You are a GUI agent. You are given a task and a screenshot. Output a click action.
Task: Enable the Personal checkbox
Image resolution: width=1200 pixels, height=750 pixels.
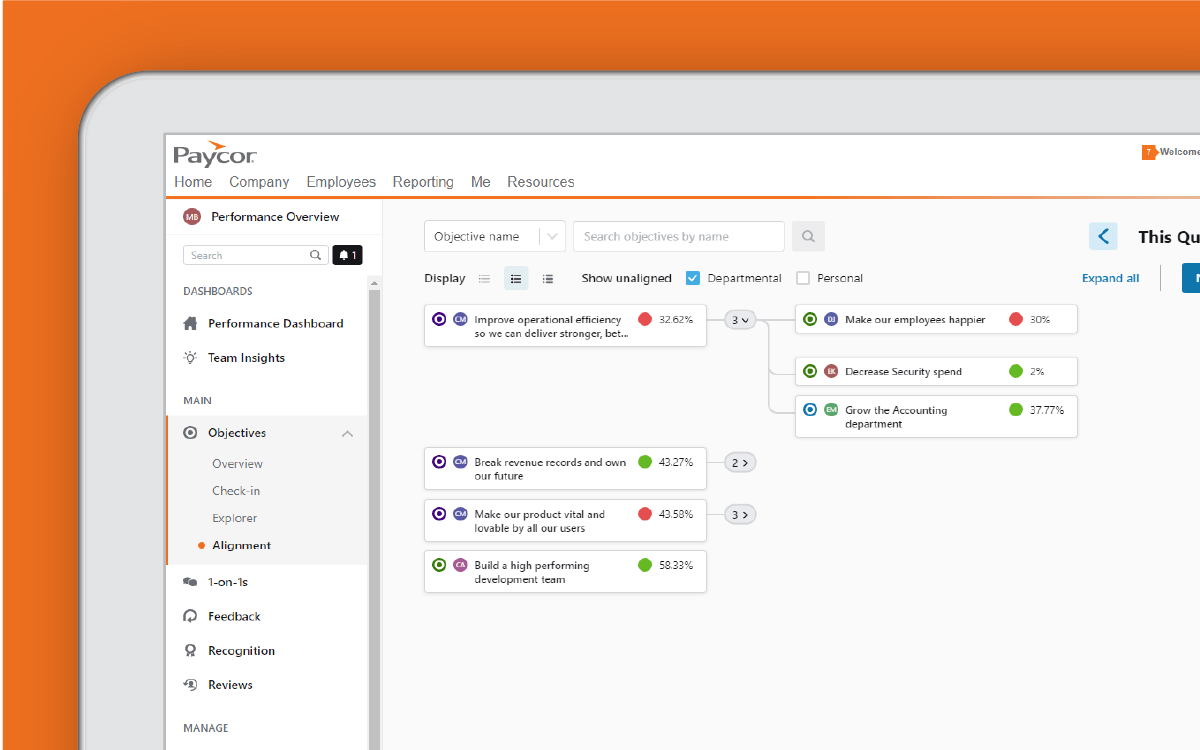coord(803,278)
